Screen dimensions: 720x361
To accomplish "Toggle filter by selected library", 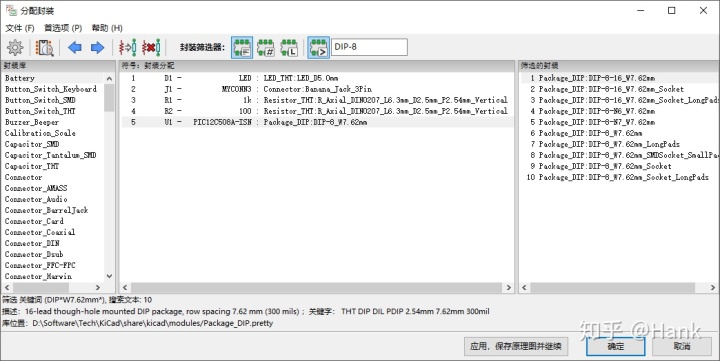I will tap(289, 47).
